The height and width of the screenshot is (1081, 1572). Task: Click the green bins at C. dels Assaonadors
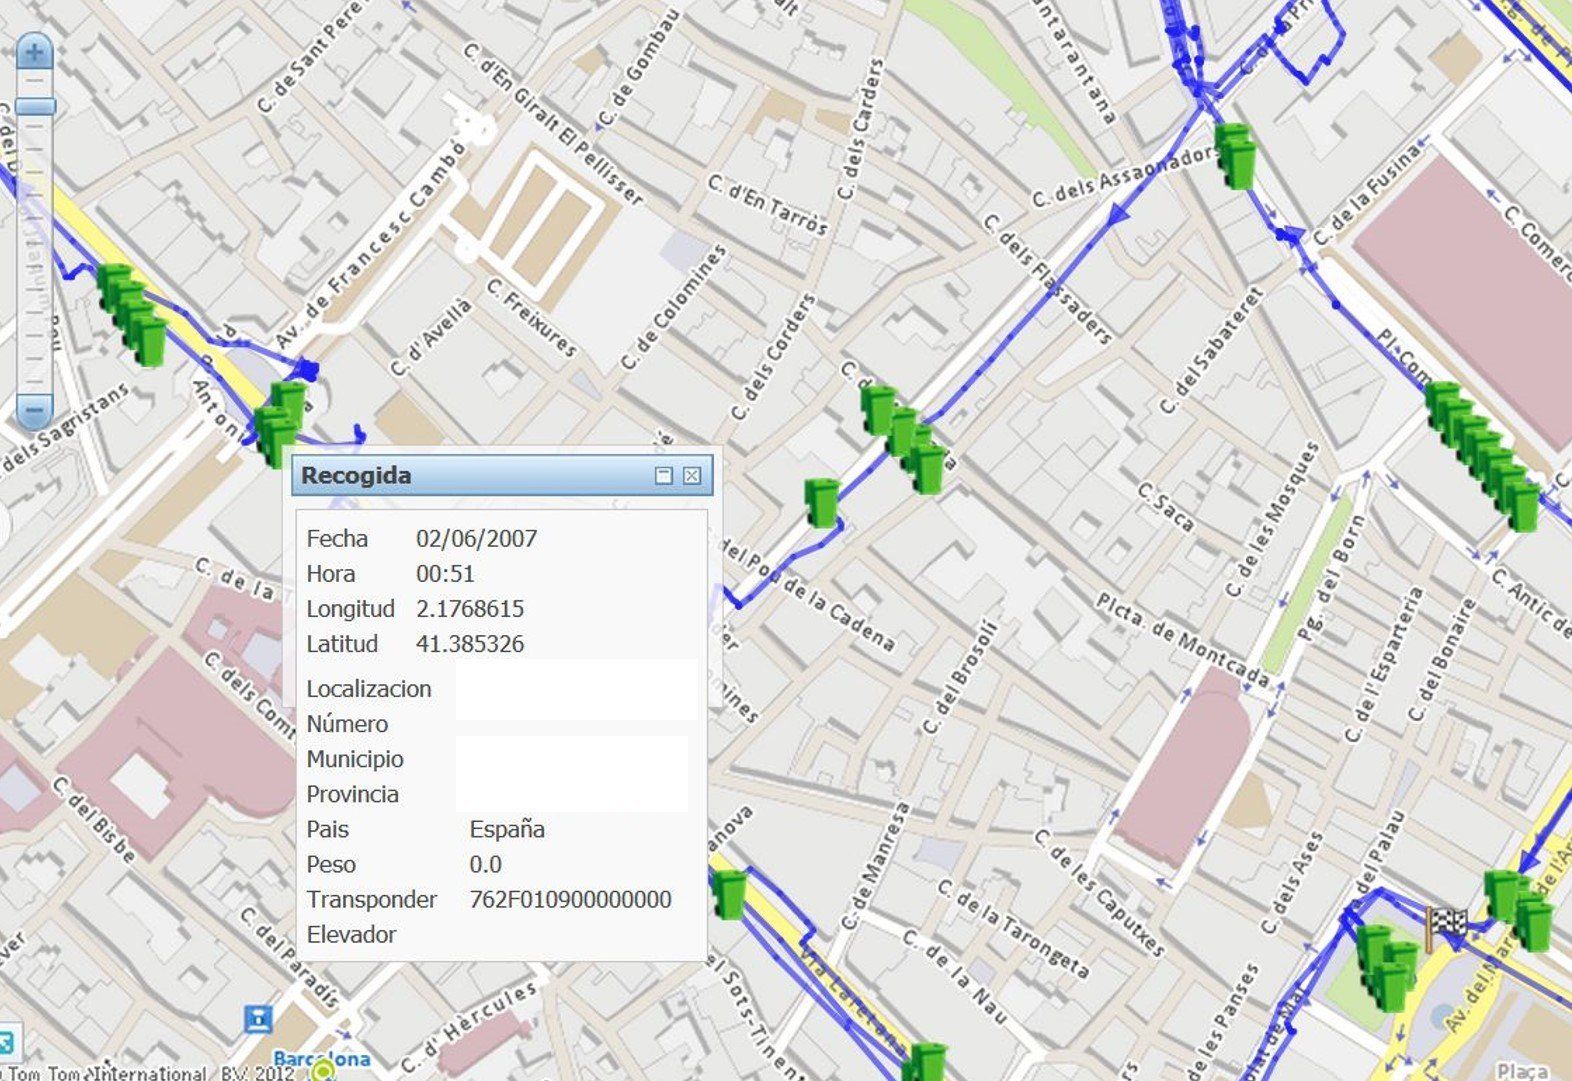(x=1236, y=156)
